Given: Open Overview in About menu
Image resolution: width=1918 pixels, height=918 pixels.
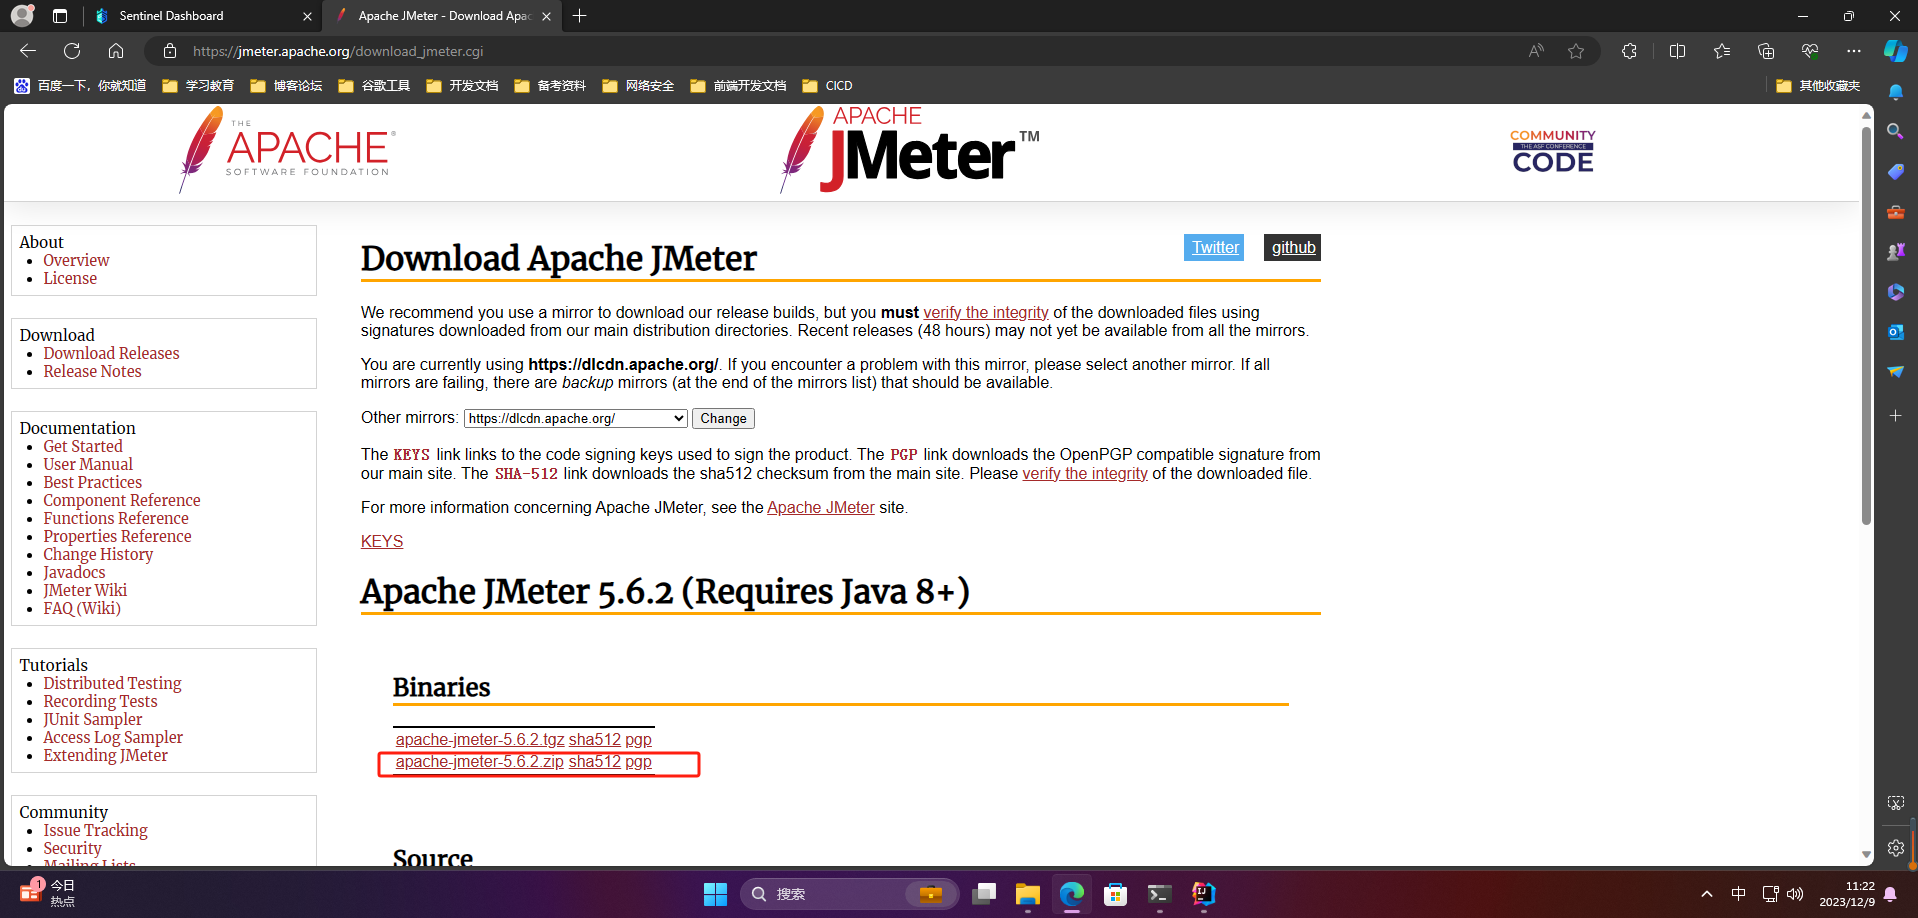Looking at the screenshot, I should pos(76,260).
